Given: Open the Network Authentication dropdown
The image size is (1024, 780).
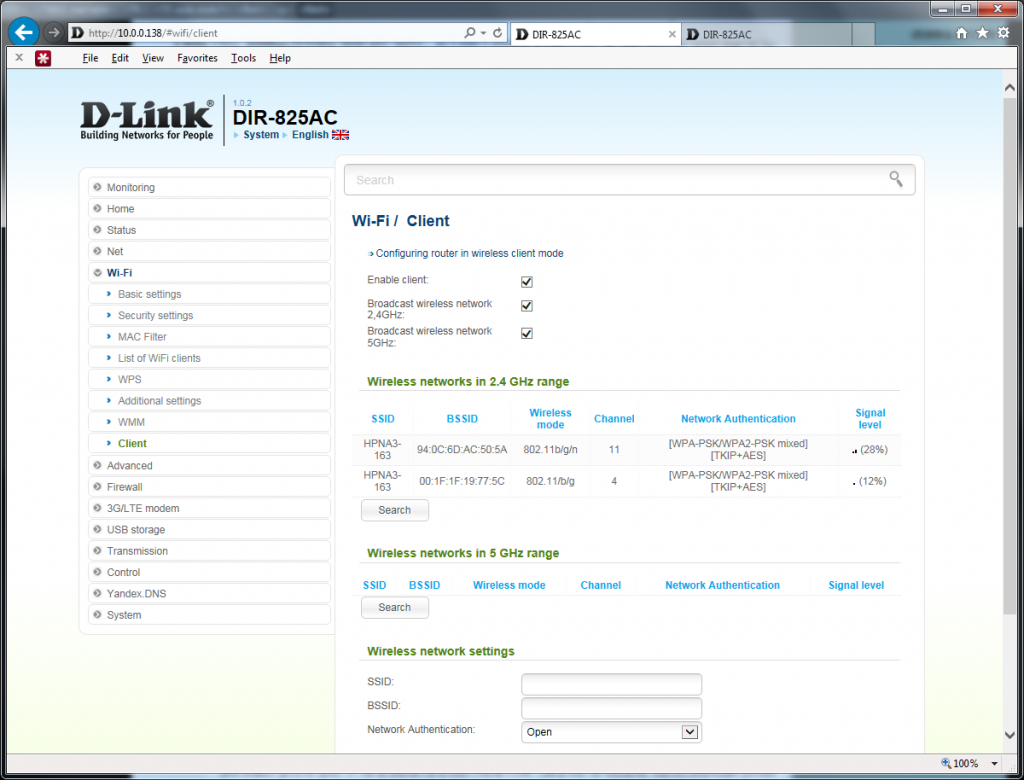Looking at the screenshot, I should (x=611, y=732).
